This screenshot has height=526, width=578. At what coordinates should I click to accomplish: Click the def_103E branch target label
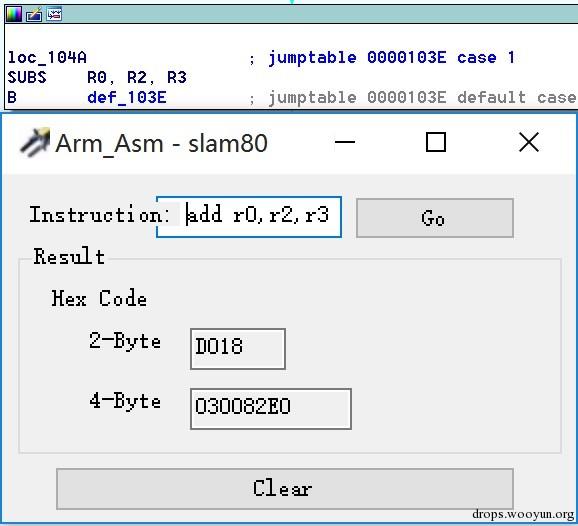tap(127, 98)
